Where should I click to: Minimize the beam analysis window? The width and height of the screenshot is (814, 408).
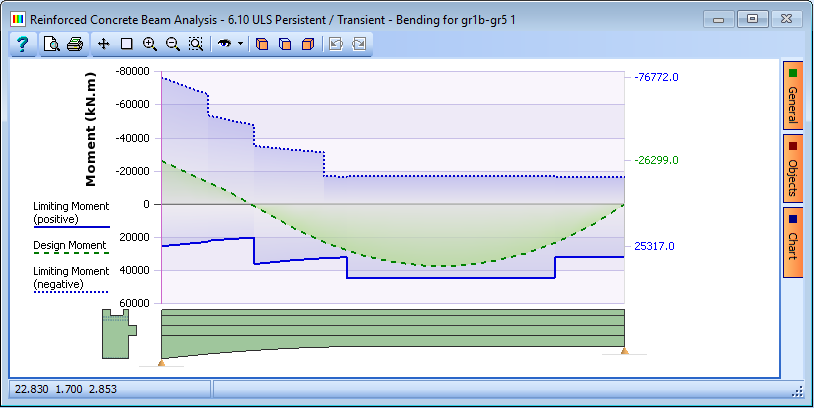click(718, 20)
